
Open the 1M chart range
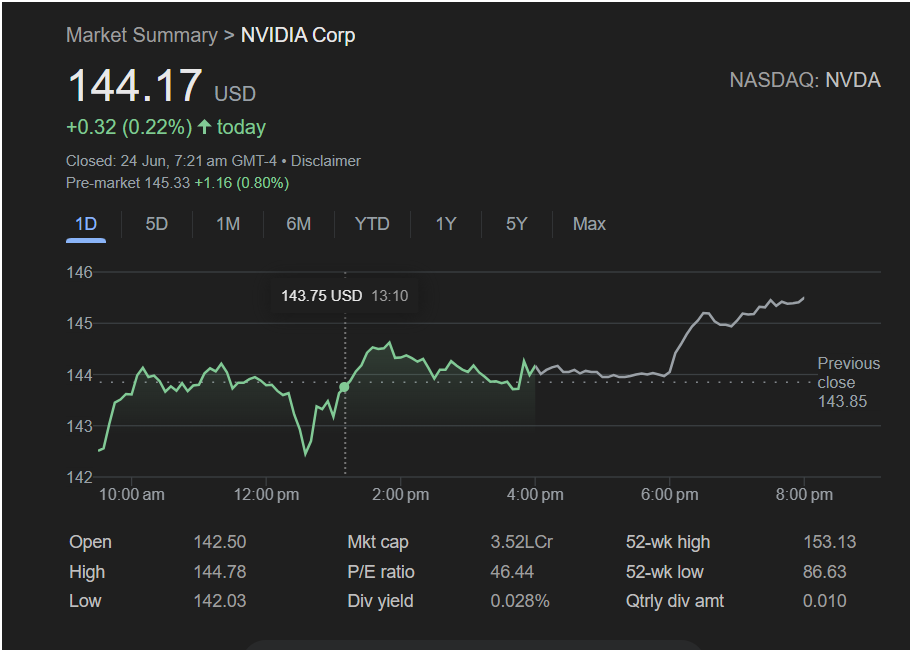(x=228, y=224)
